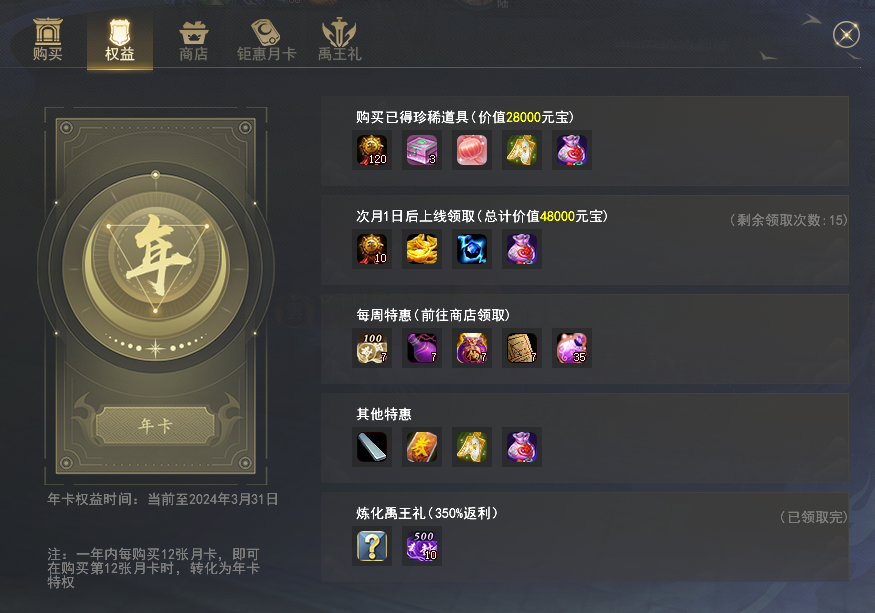Select the purple 500 item icon

422,546
